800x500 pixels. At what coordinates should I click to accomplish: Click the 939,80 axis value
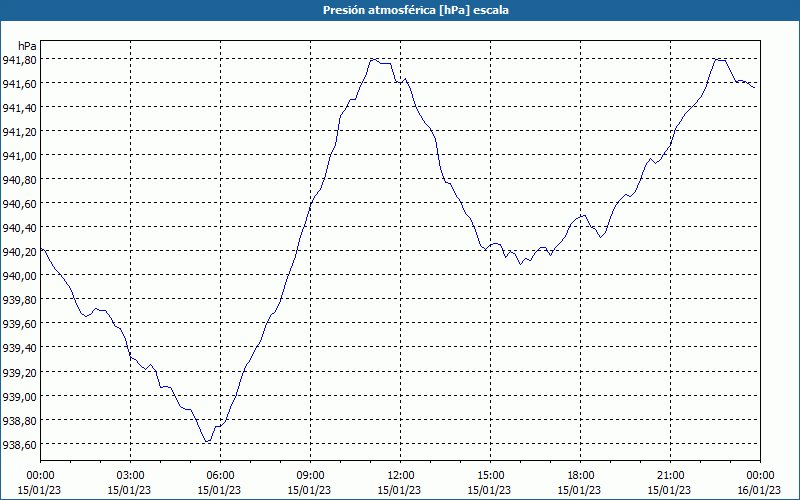pyautogui.click(x=19, y=300)
